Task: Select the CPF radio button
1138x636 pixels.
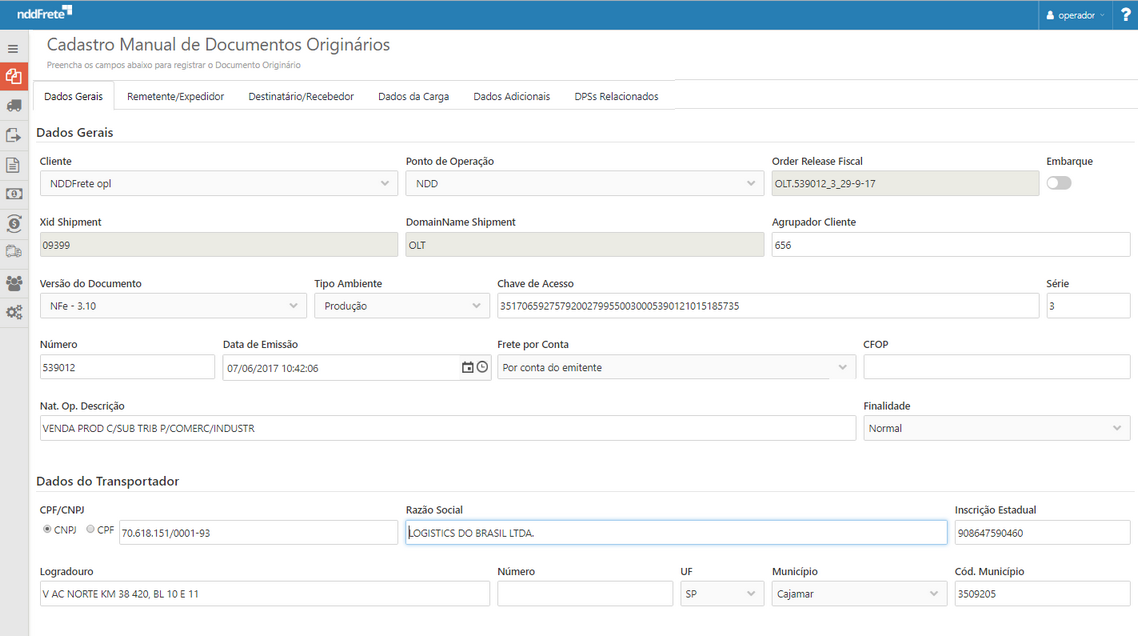Action: point(91,530)
